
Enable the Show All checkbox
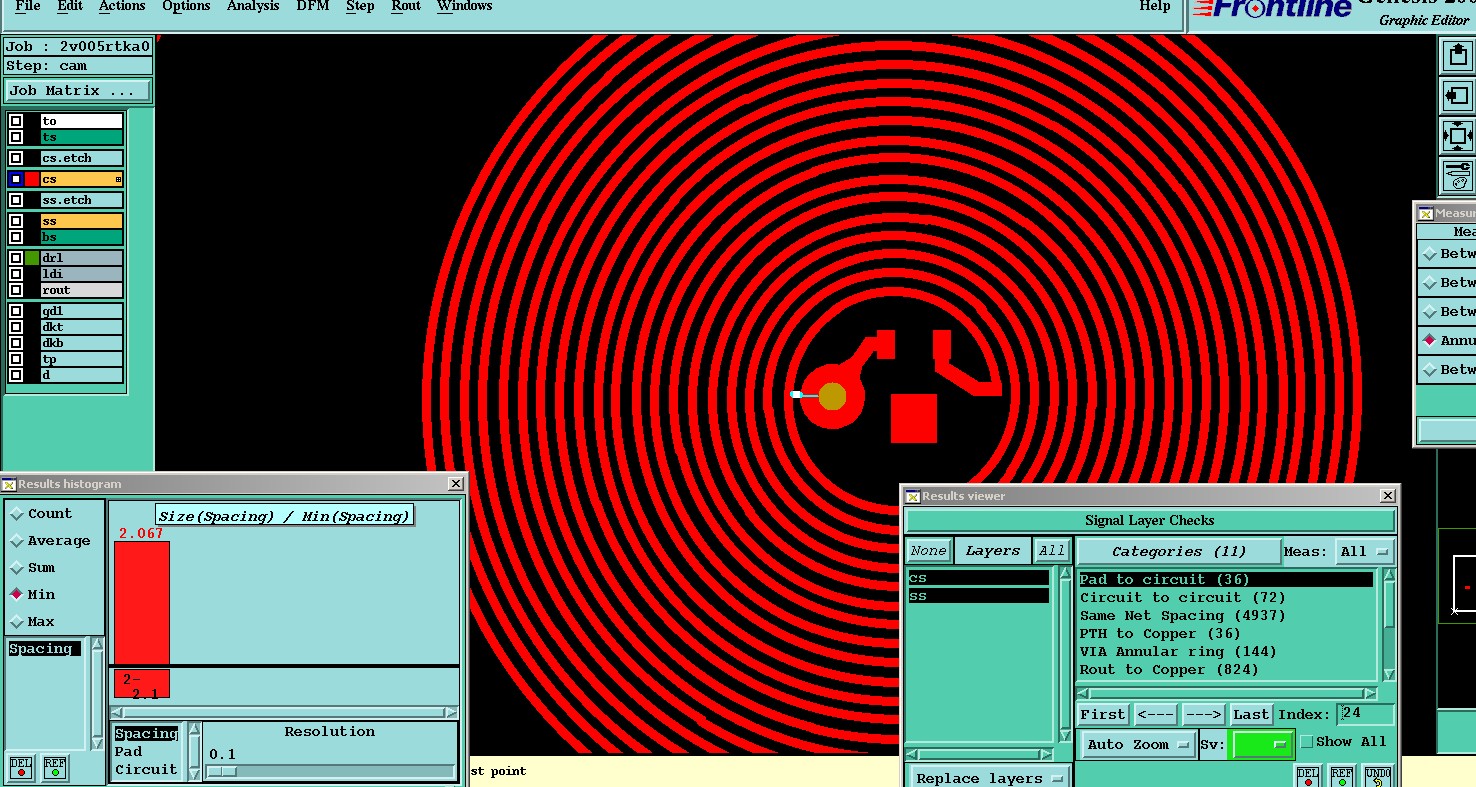[x=1306, y=742]
